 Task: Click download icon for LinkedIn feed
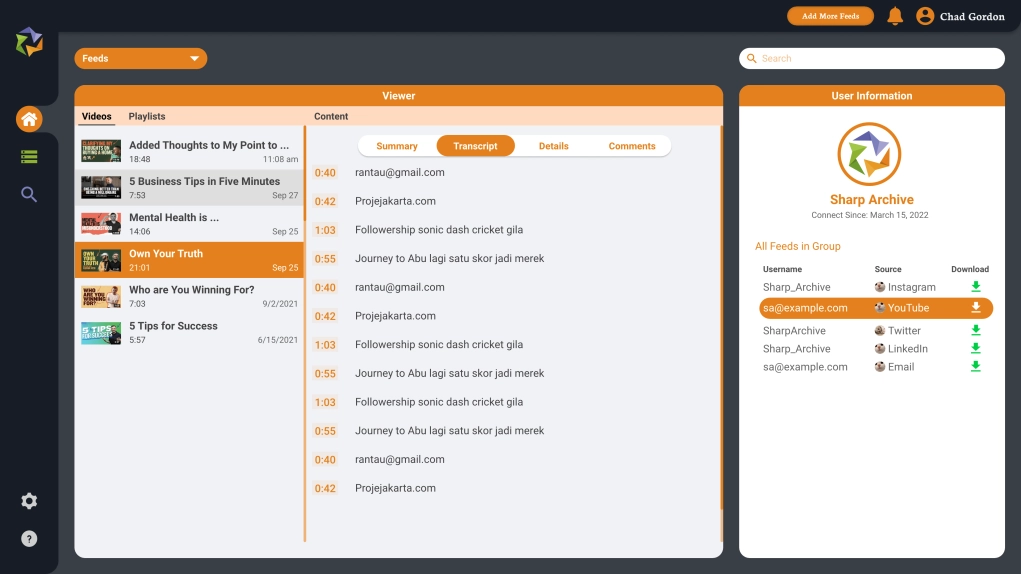976,348
